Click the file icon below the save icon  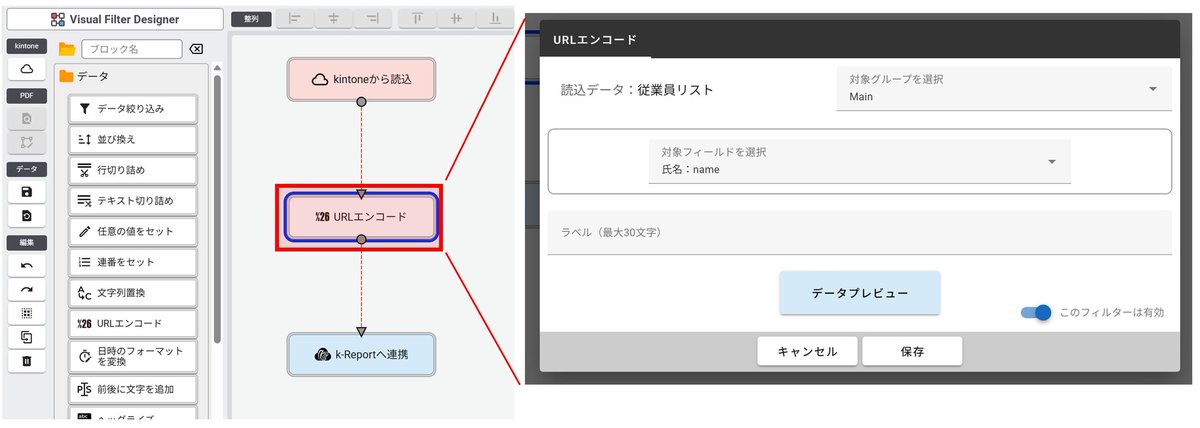coord(26,215)
